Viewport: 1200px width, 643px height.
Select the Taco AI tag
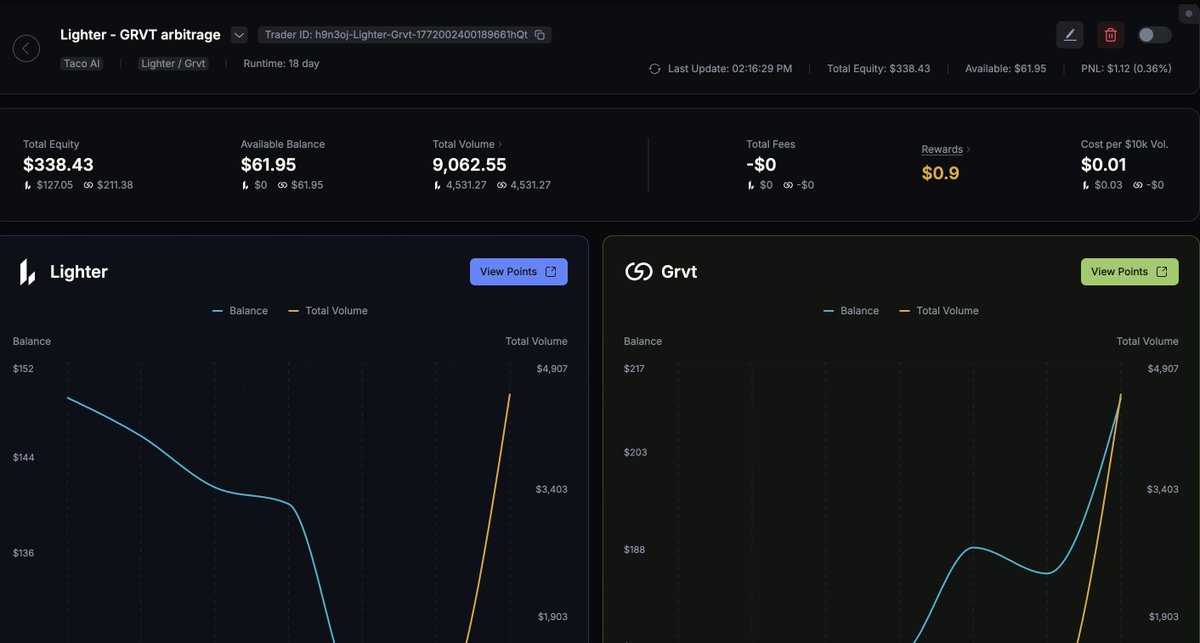(81, 63)
